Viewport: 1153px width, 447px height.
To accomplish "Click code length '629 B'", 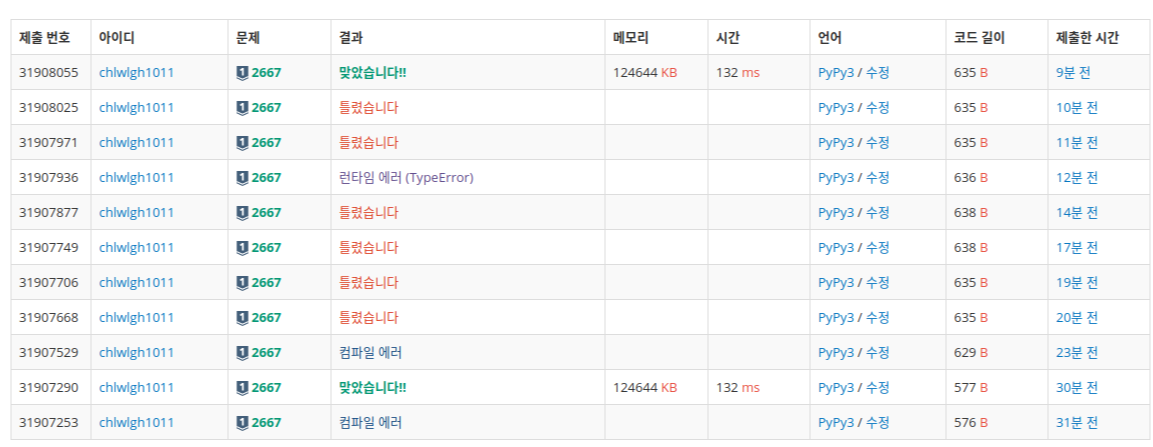I will tap(970, 353).
